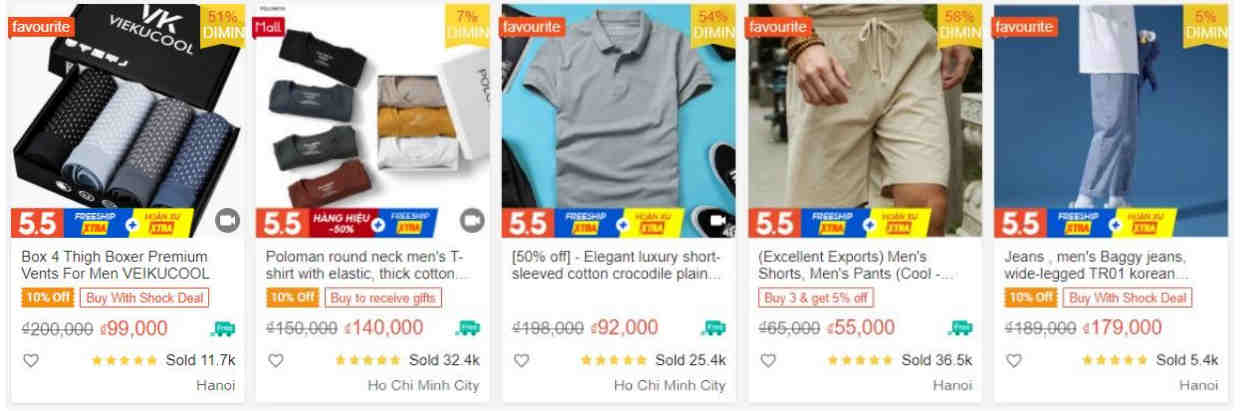The width and height of the screenshot is (1243, 411).
Task: Click heart icon on Men's Shorts listing
Action: point(768,360)
